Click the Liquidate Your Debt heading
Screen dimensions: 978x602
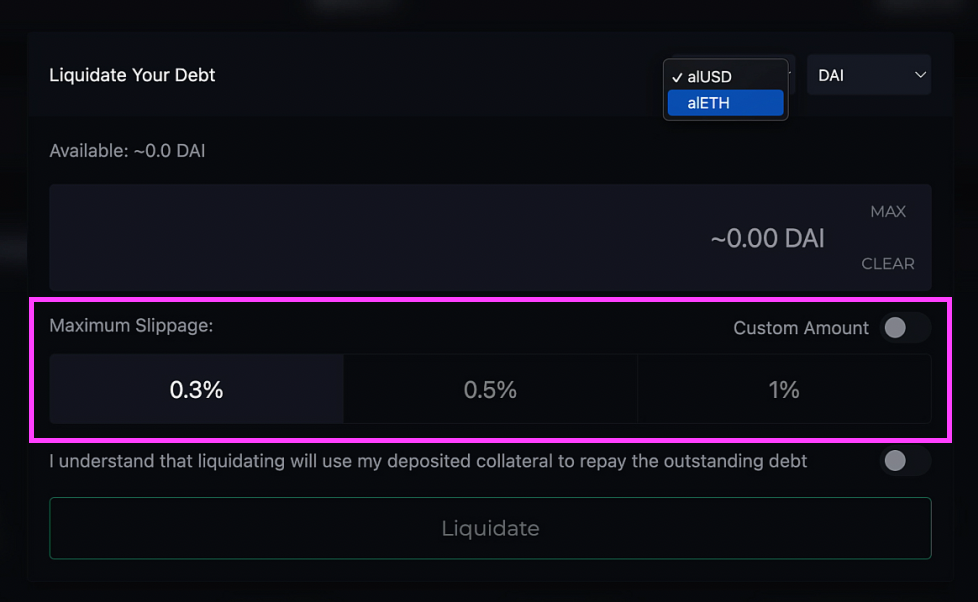[x=132, y=75]
